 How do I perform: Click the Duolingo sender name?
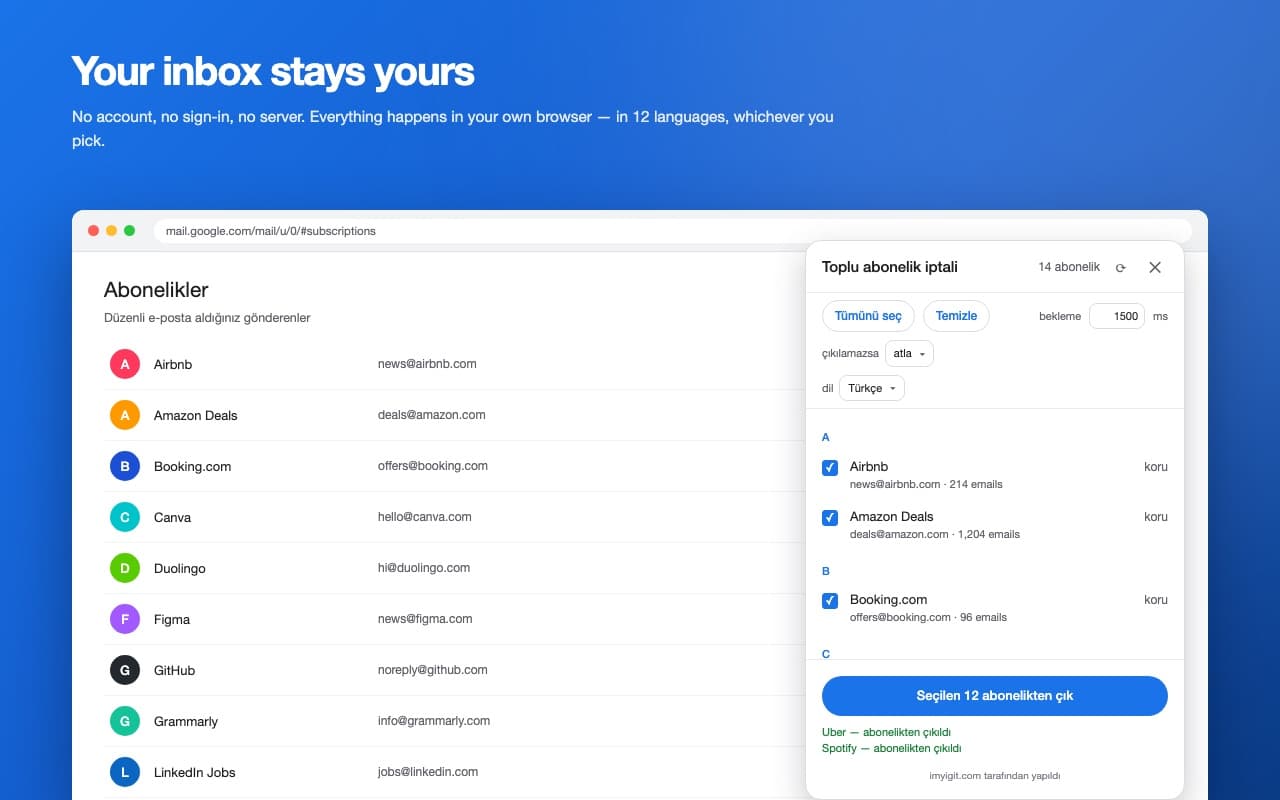point(180,569)
